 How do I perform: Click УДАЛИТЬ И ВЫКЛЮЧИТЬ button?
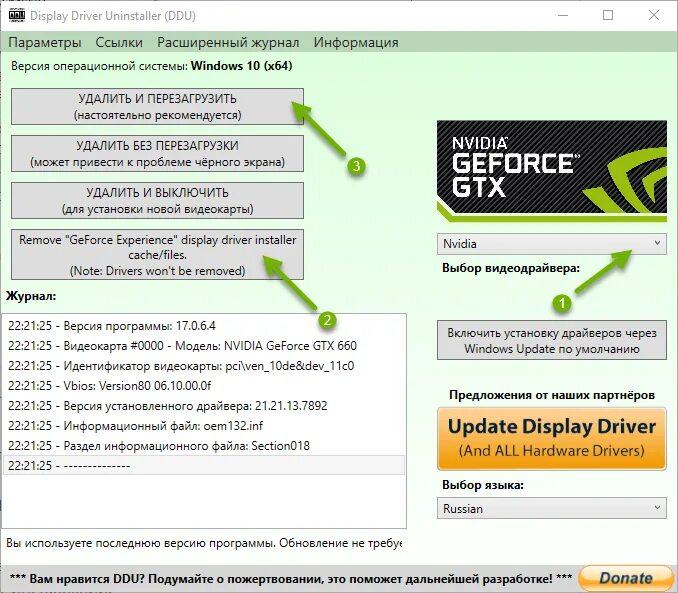click(x=157, y=200)
